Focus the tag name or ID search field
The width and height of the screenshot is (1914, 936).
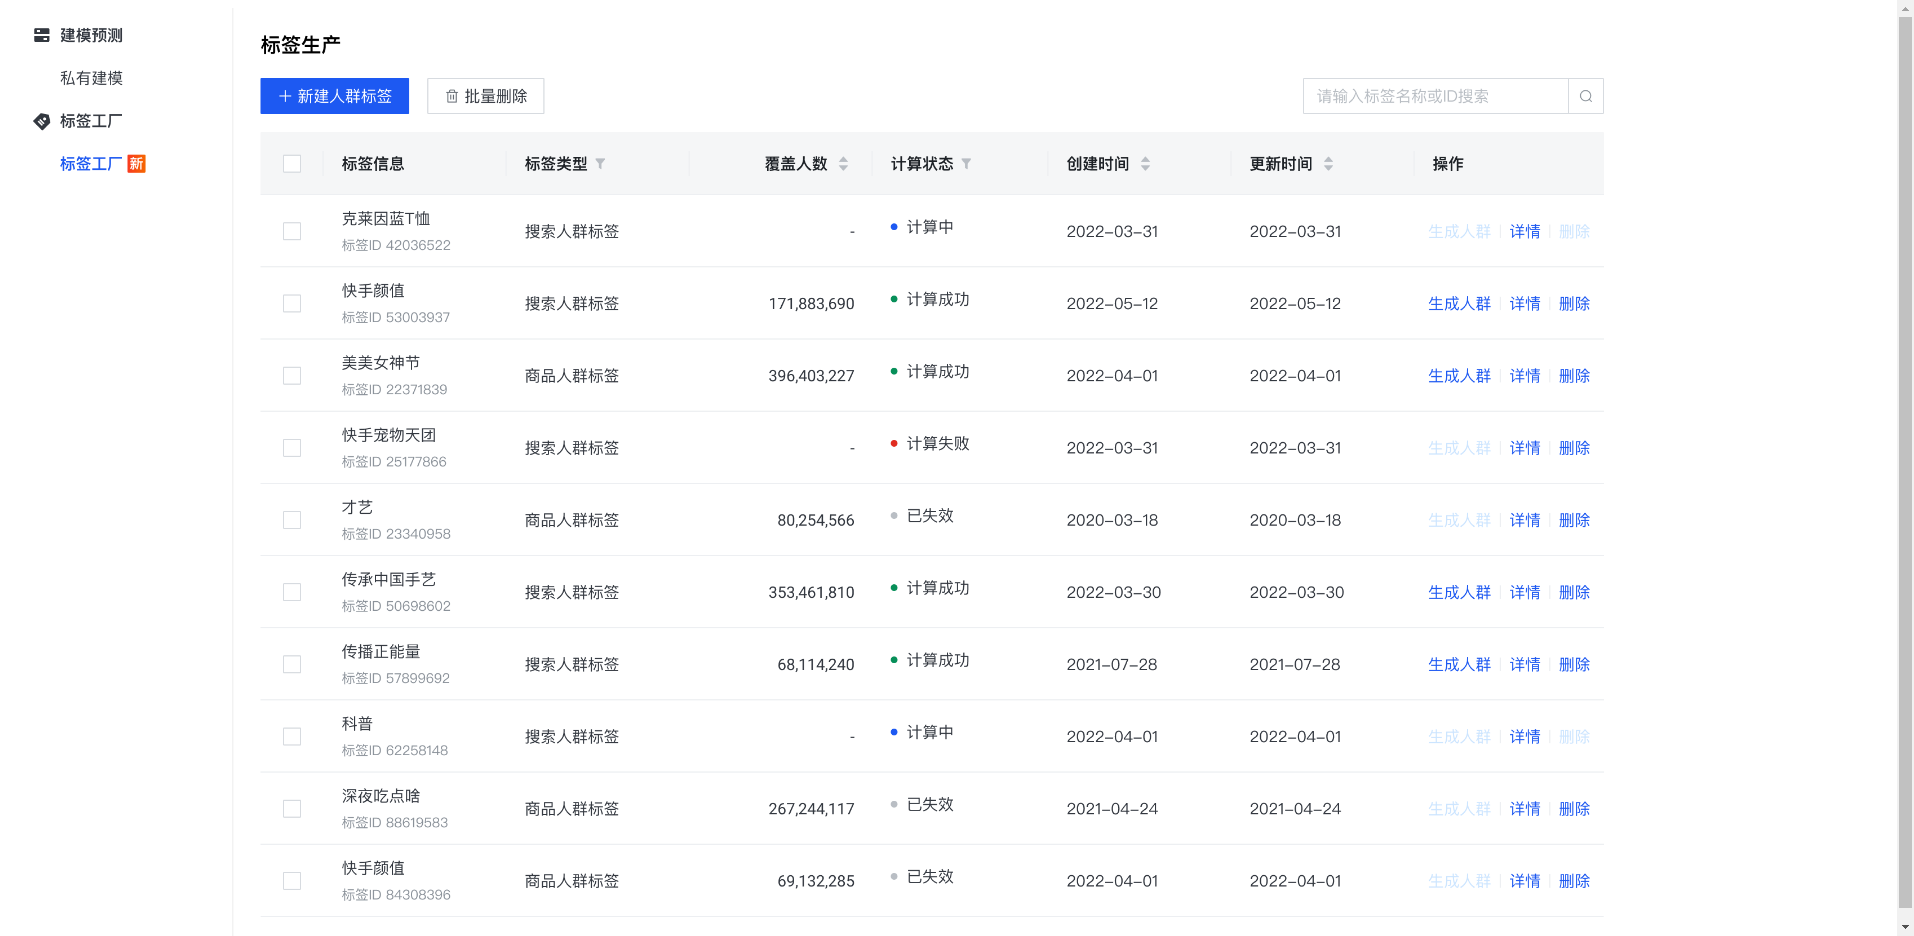tap(1436, 96)
